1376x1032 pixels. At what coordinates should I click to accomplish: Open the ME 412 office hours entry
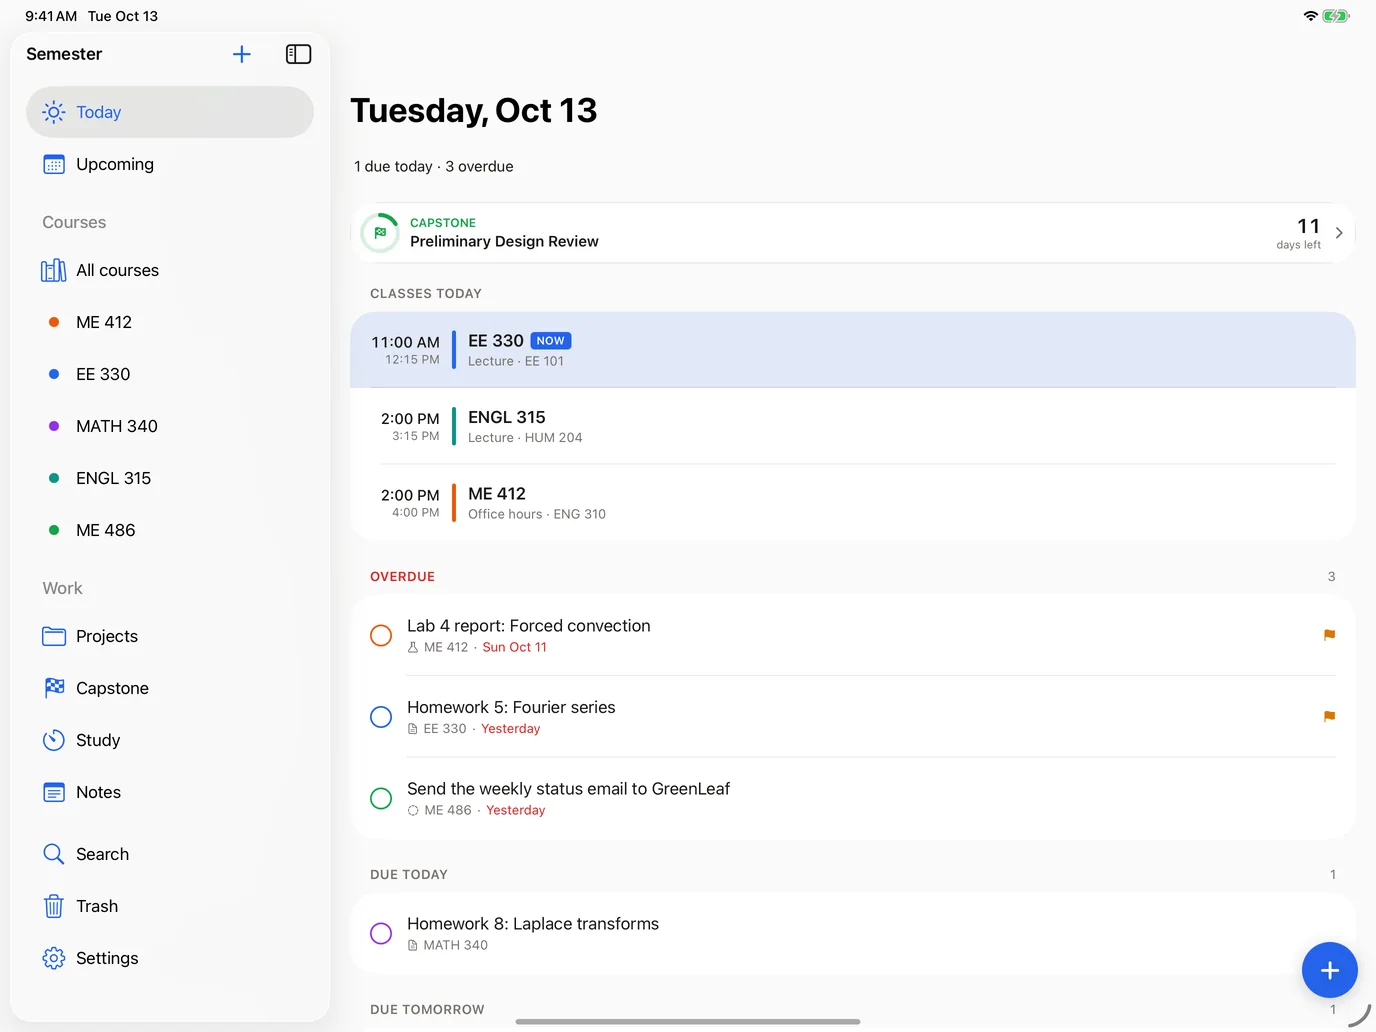[x=853, y=503]
